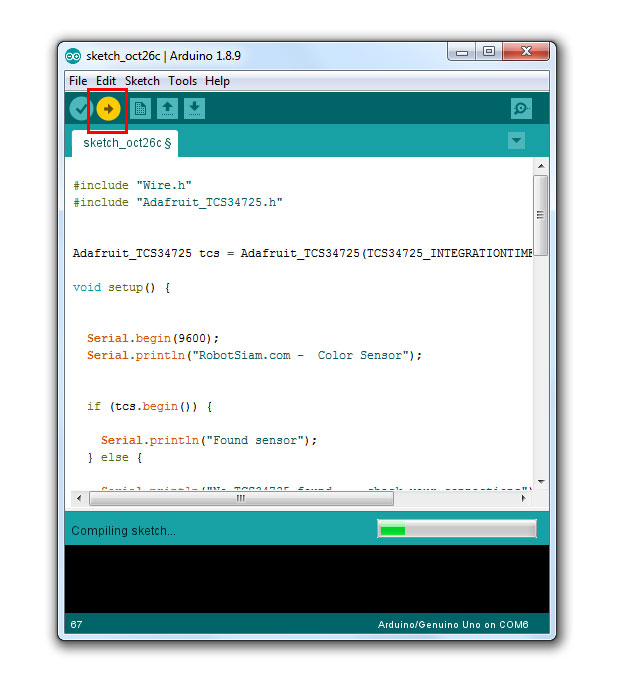This screenshot has height=694, width=626.
Task: Click the Verify checkmark button
Action: click(80, 108)
